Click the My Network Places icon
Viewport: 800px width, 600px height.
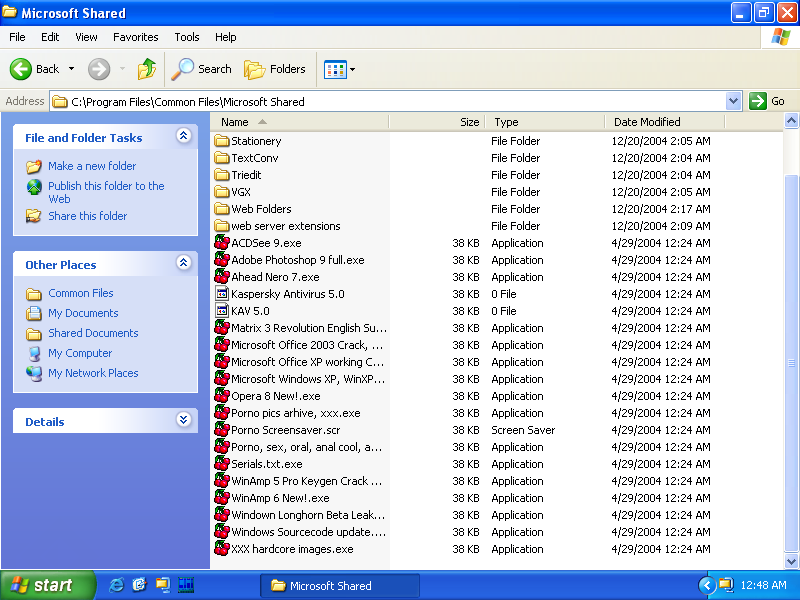tap(34, 373)
